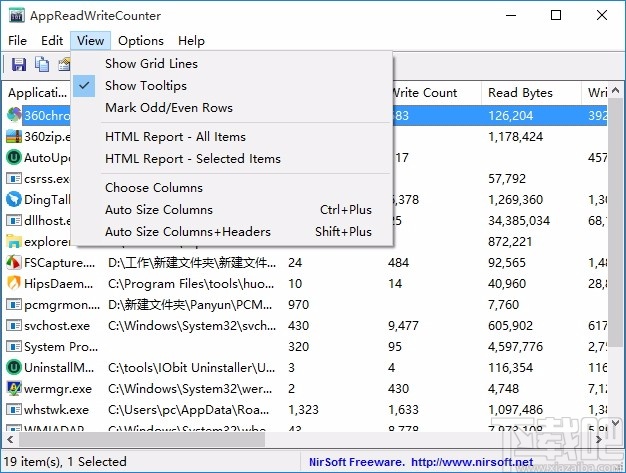This screenshot has height=473, width=626.
Task: Click pcmgrmon count value 970
Action: (x=298, y=305)
